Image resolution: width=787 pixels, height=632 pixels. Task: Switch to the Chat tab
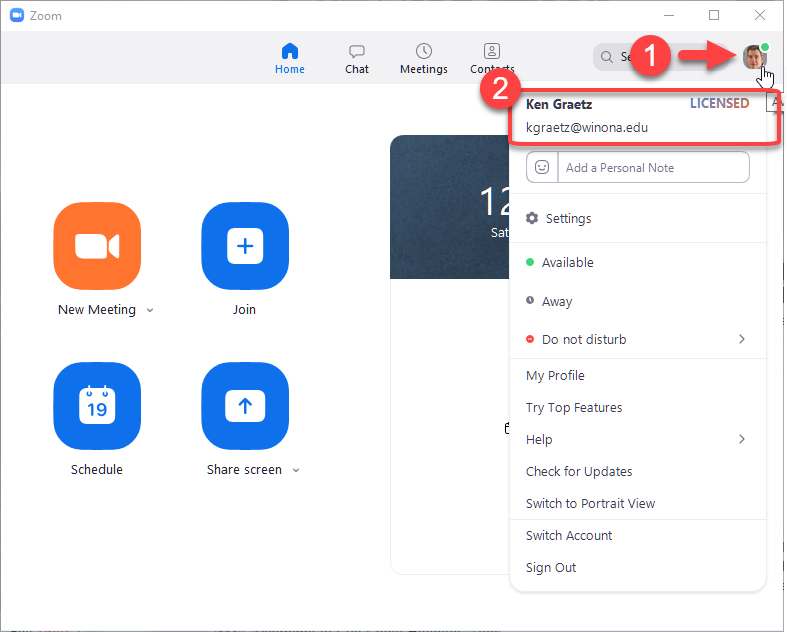[x=357, y=59]
